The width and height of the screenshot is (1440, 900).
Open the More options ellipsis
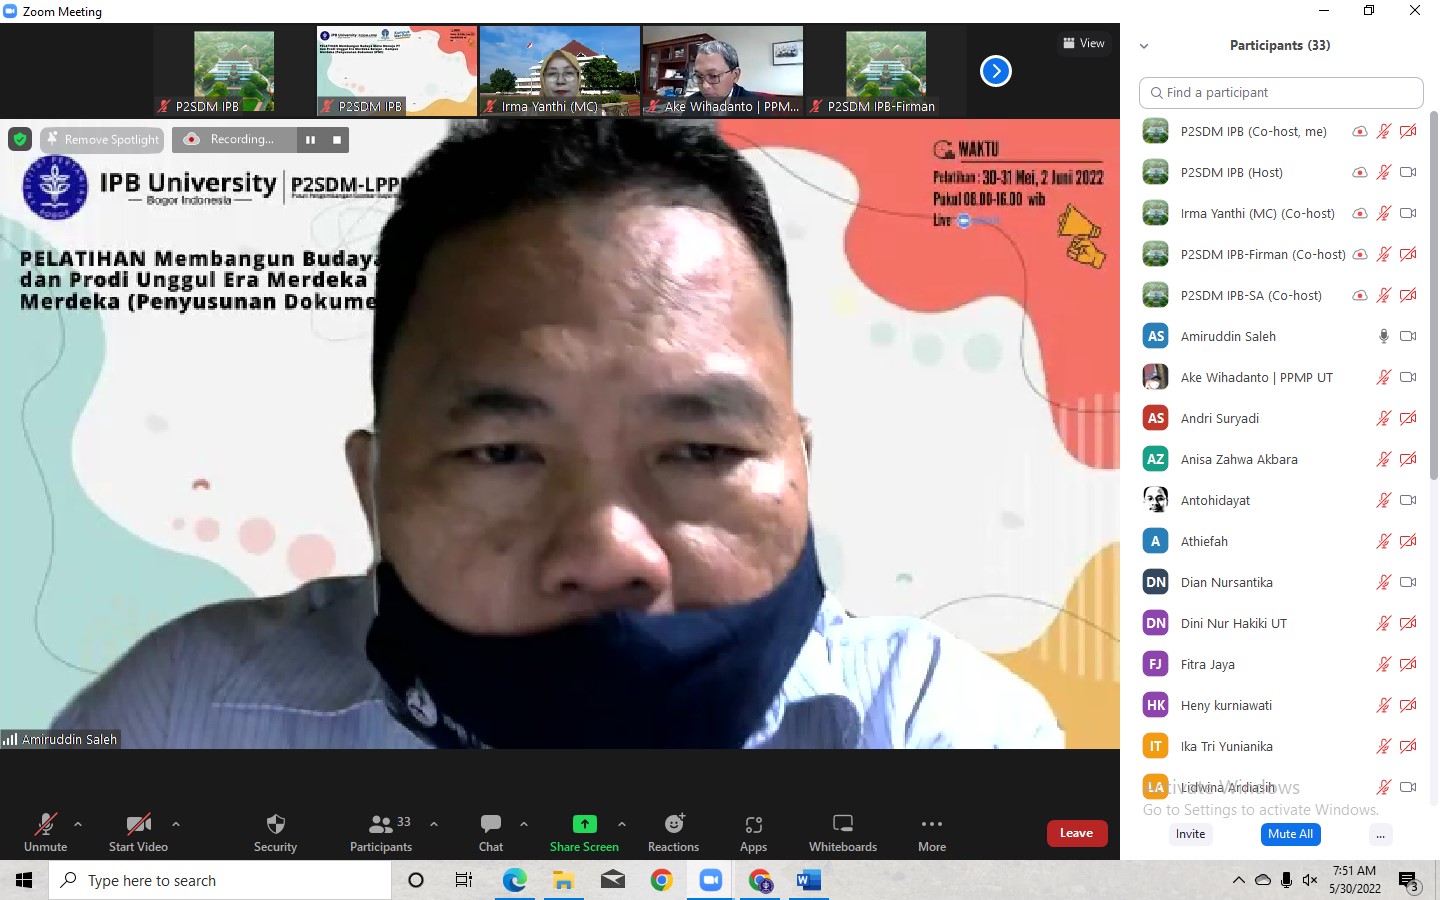coord(931,832)
